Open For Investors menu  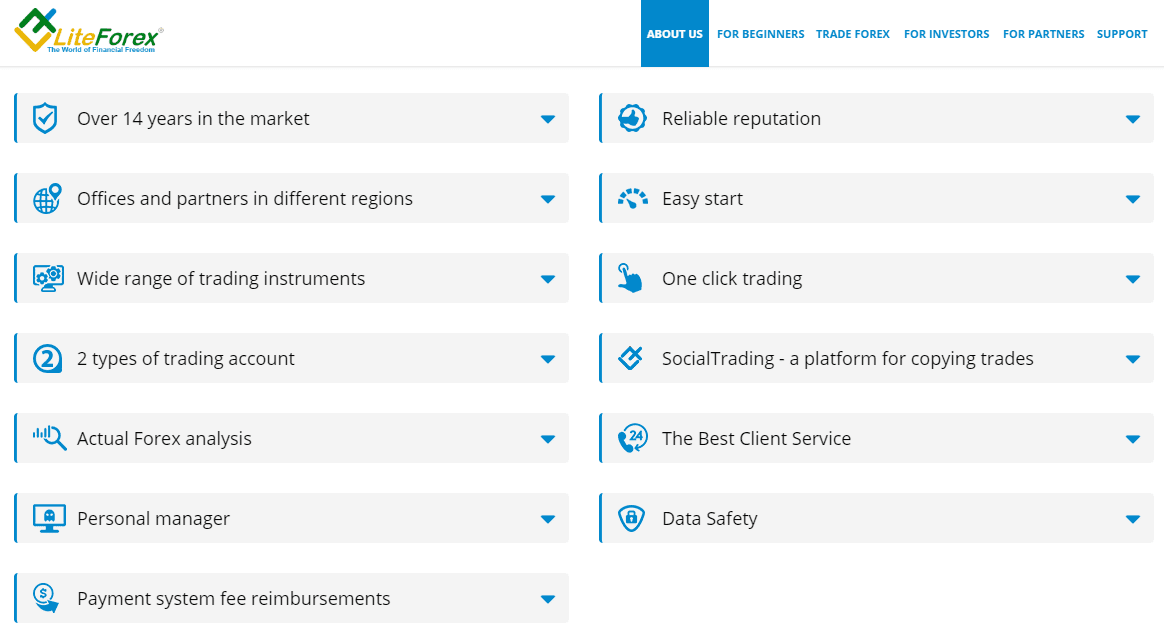coord(946,34)
